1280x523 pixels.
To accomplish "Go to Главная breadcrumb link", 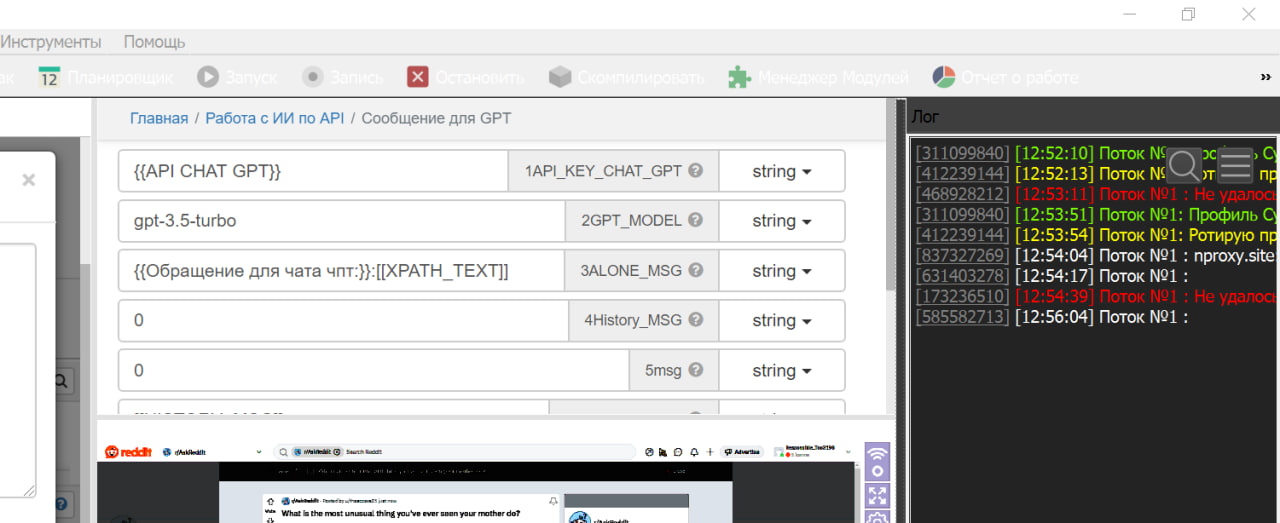I will (x=159, y=118).
